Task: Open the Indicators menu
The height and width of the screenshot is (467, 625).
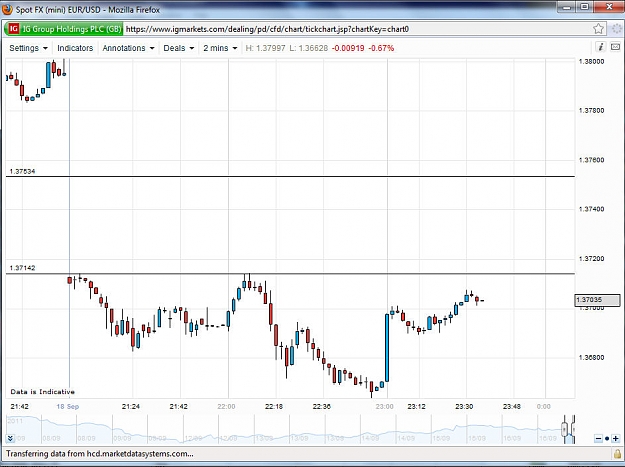Action: coord(75,48)
